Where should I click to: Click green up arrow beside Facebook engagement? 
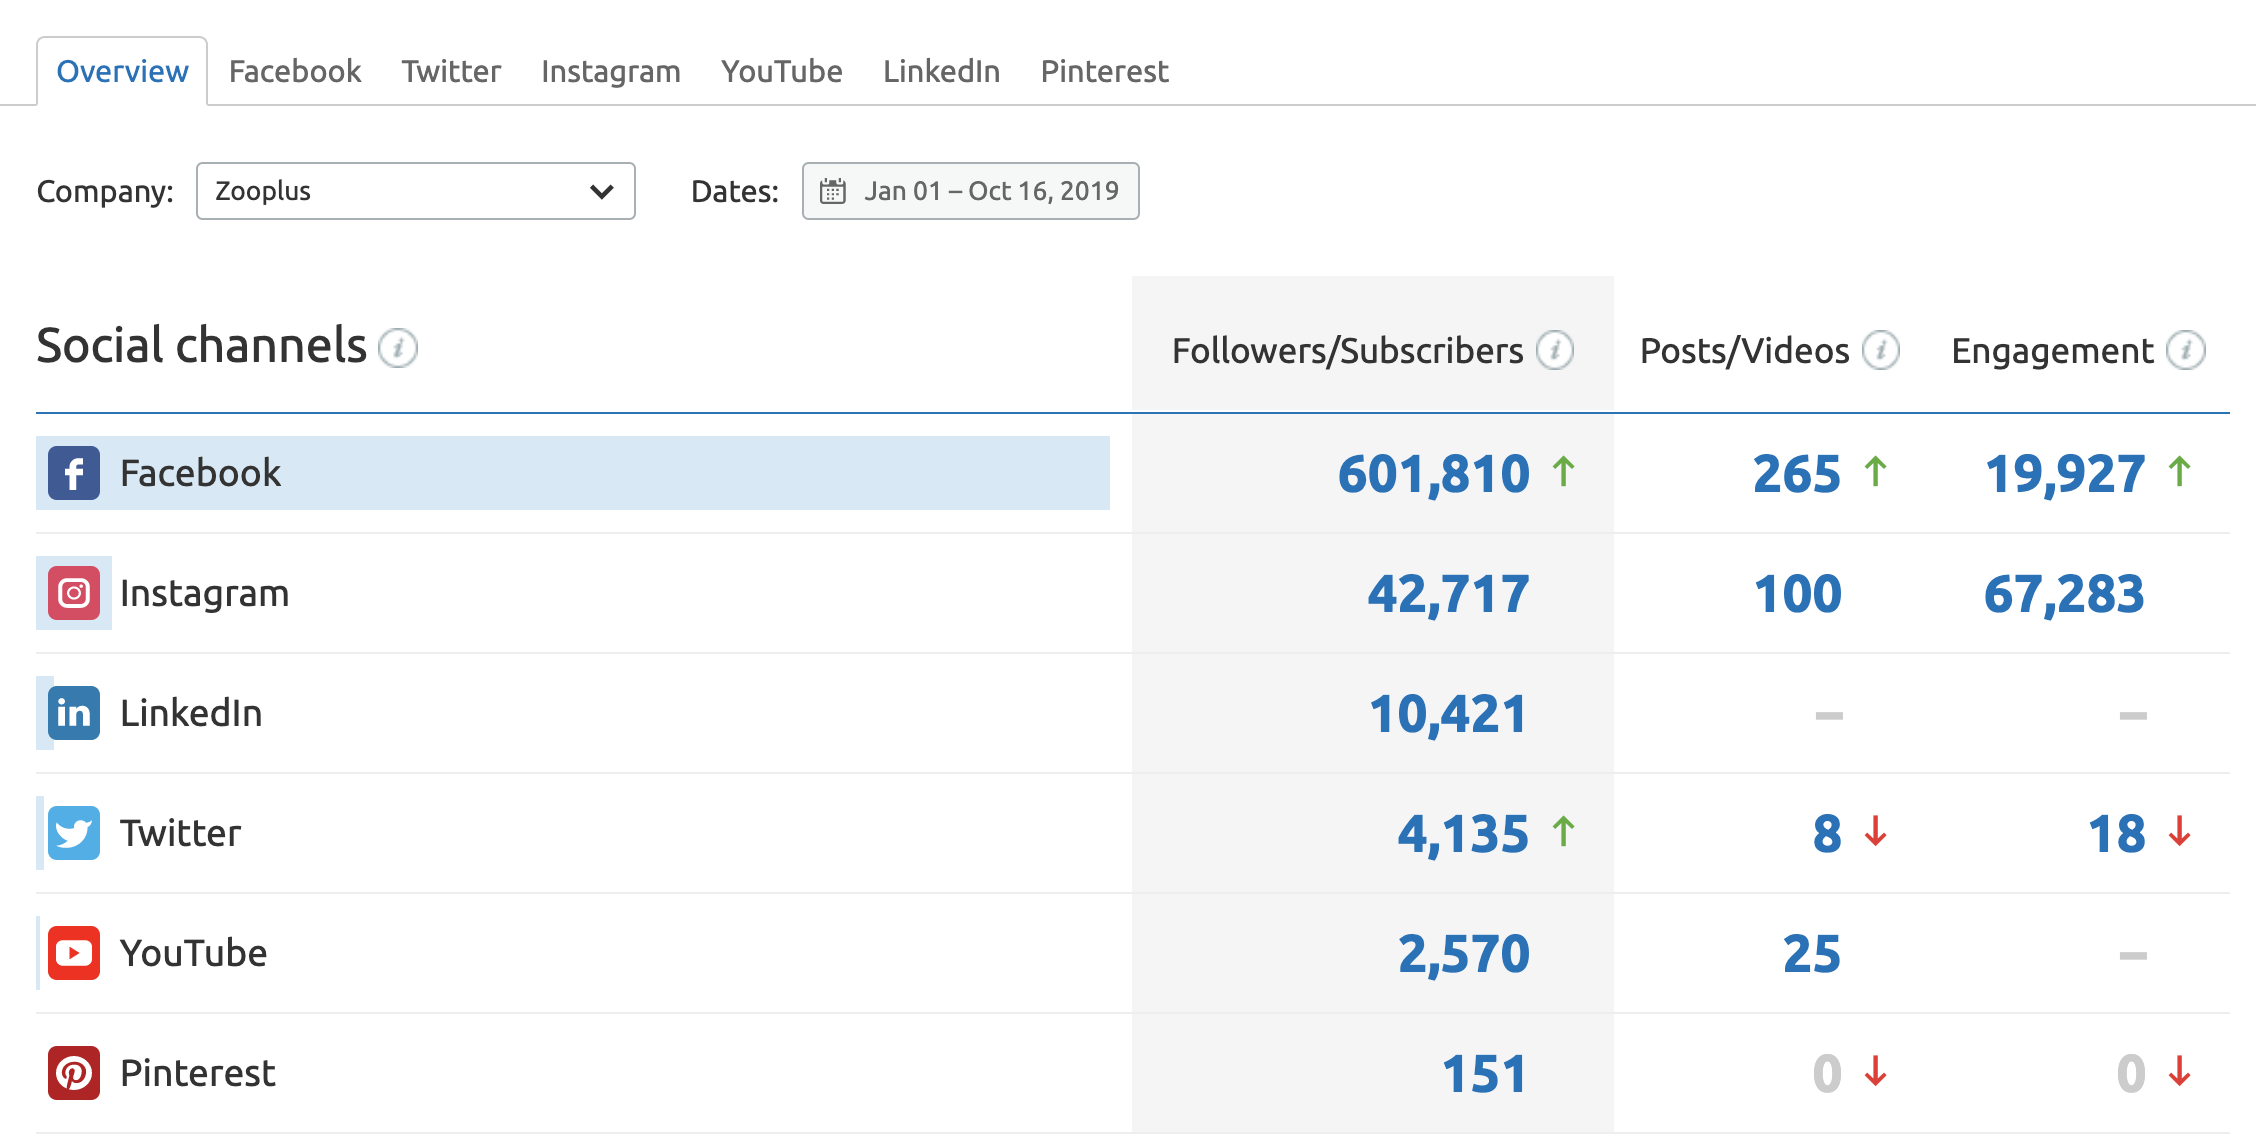pos(2180,471)
